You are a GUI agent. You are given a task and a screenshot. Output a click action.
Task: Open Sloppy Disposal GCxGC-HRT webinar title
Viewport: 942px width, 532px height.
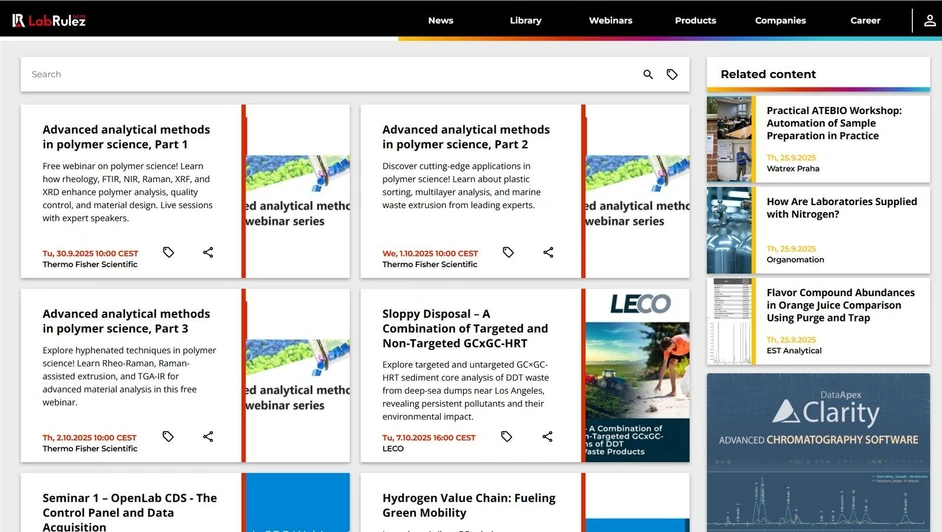click(x=465, y=328)
